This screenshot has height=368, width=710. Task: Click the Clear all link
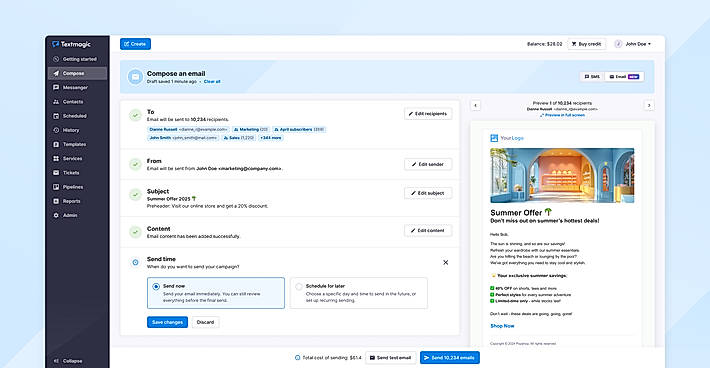click(x=212, y=81)
